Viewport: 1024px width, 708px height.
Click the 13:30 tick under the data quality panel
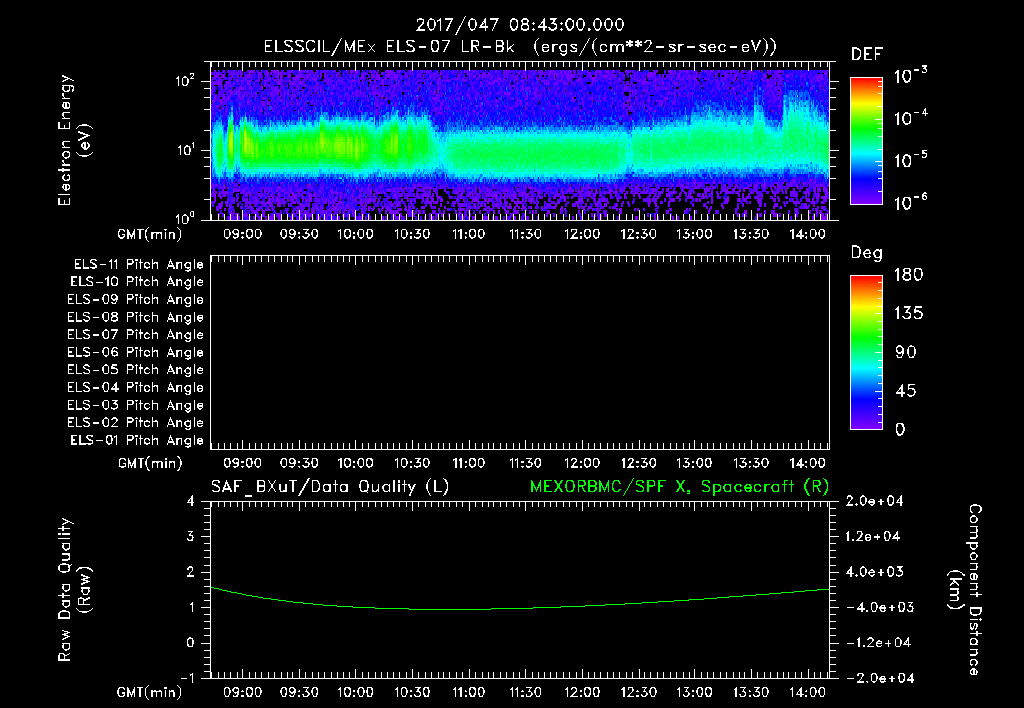(751, 692)
